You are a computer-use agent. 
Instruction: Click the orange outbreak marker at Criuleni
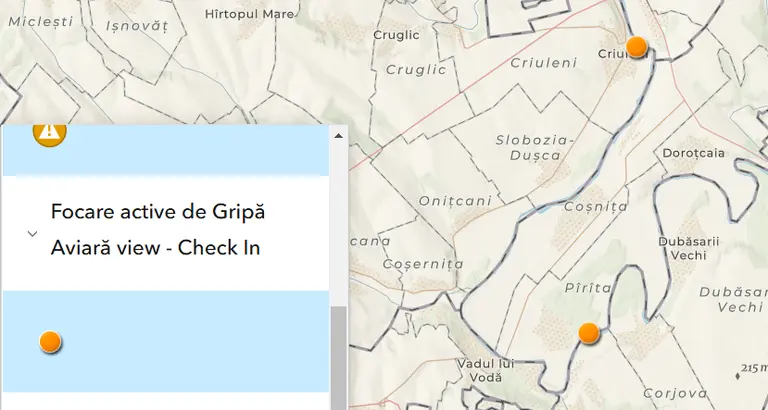636,47
